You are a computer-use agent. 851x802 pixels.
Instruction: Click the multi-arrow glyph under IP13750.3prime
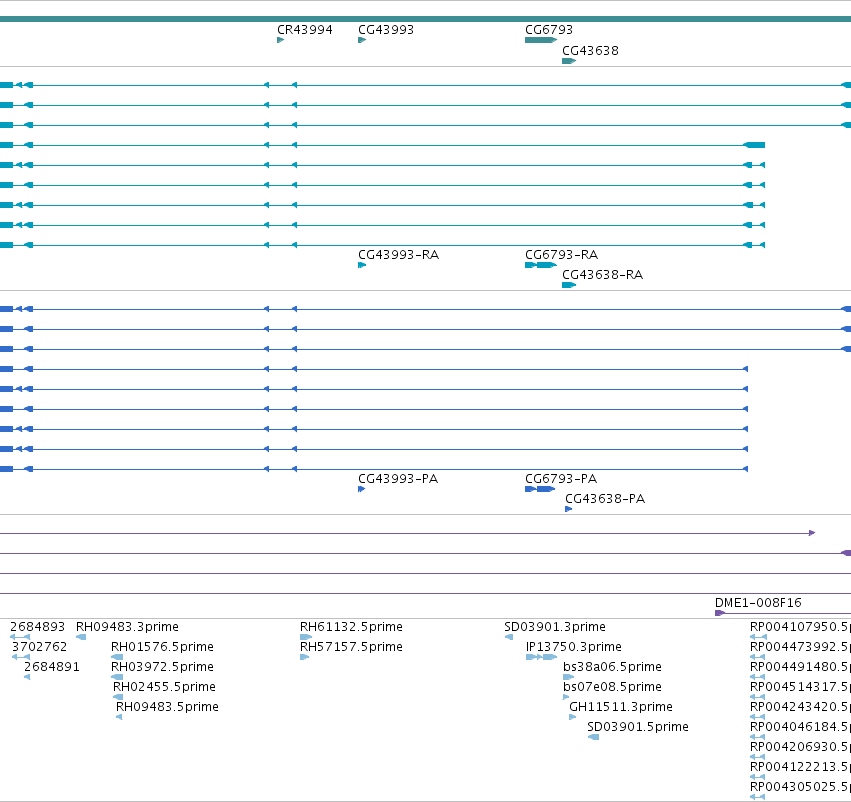541,657
